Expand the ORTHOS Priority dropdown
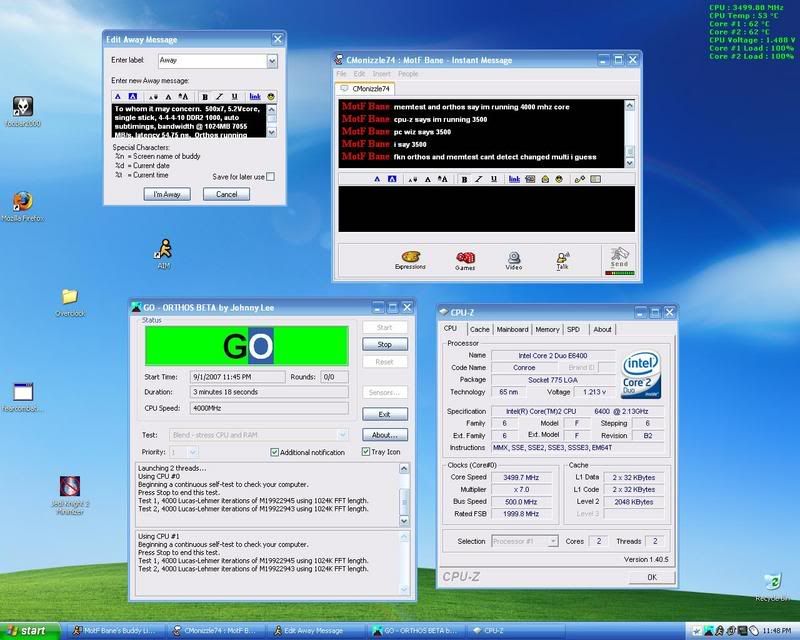Image resolution: width=800 pixels, height=640 pixels. 192,452
